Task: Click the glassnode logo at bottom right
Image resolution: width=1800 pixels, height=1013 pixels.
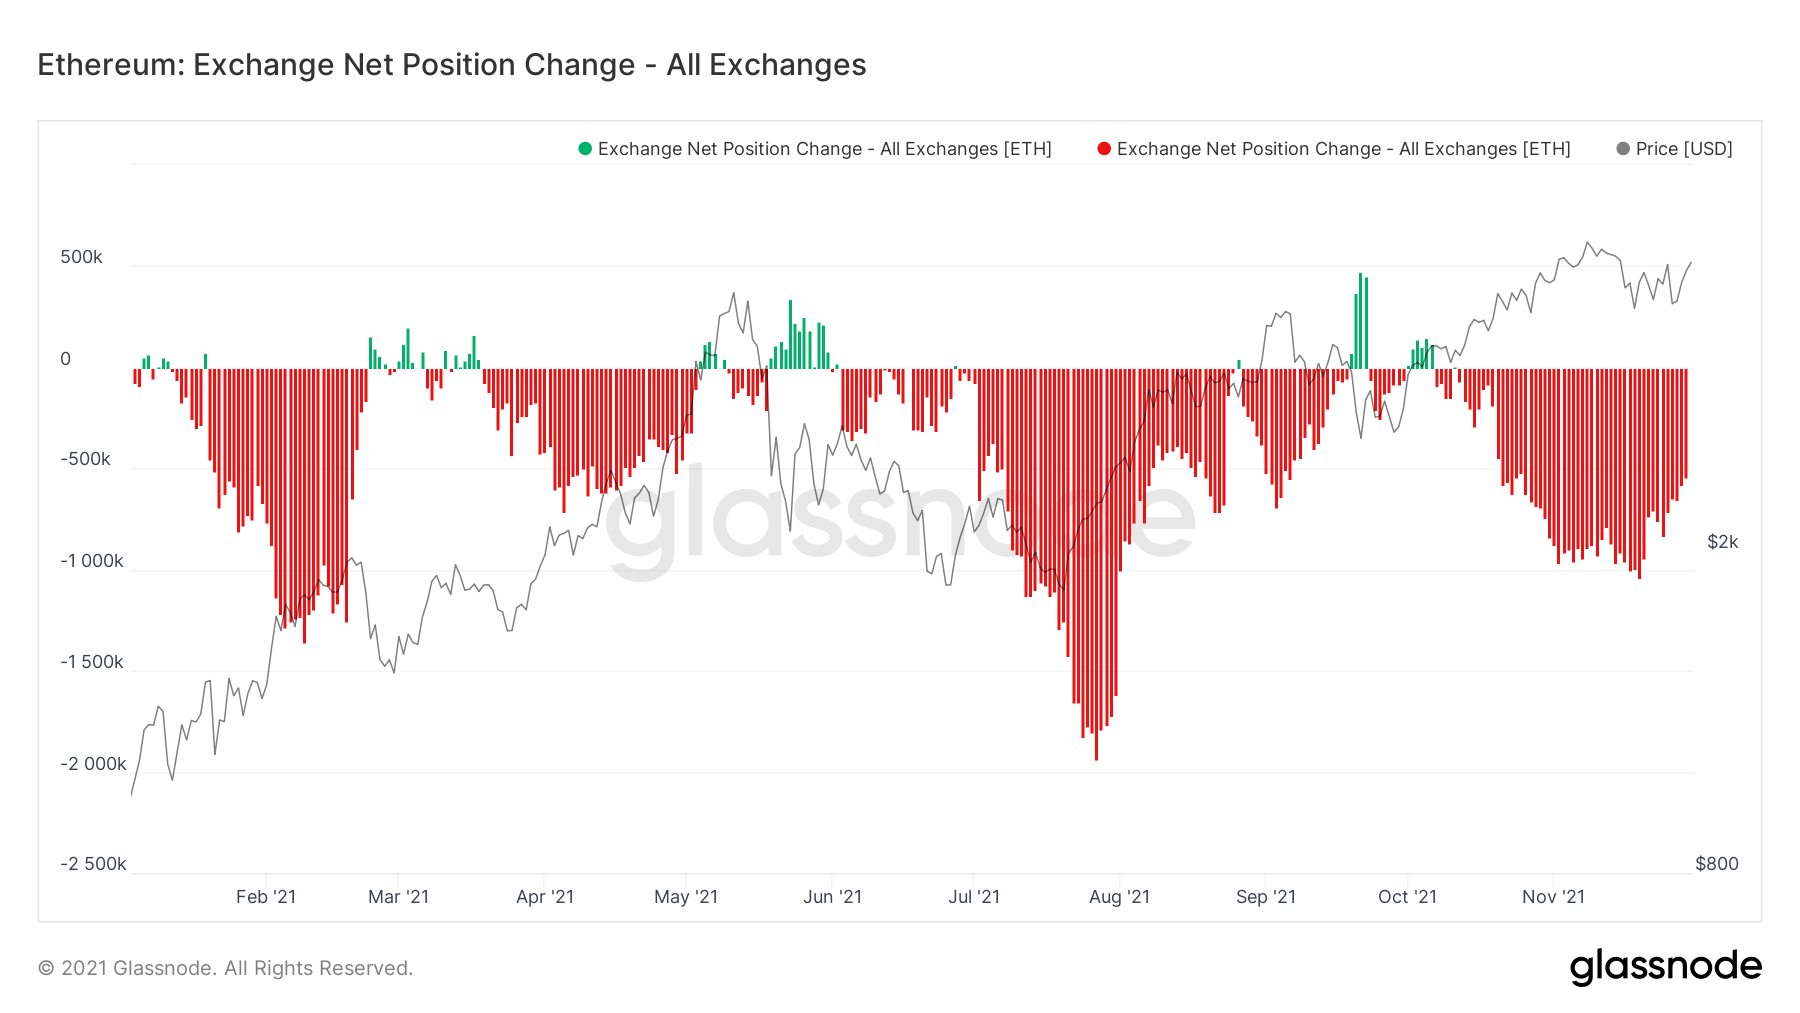Action: click(1665, 967)
